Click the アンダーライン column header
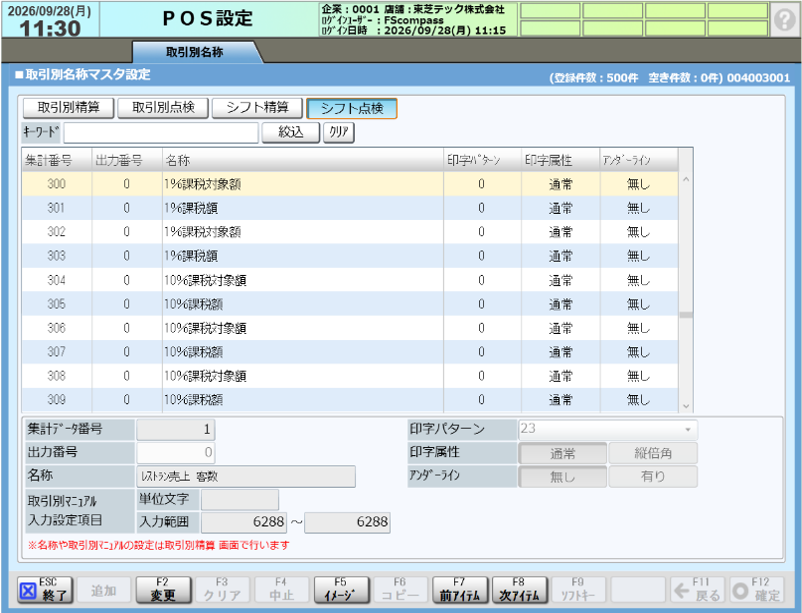The width and height of the screenshot is (802, 613). [x=639, y=160]
